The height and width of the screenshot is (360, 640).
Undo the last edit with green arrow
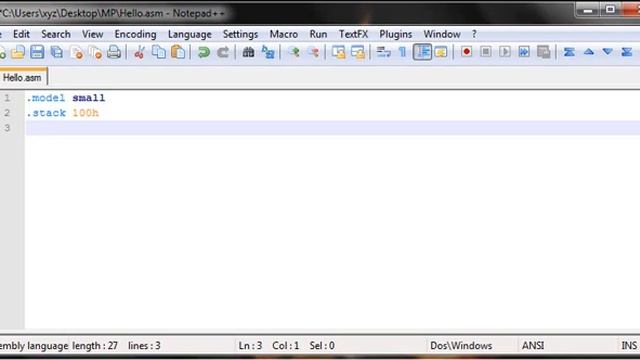pyautogui.click(x=203, y=52)
